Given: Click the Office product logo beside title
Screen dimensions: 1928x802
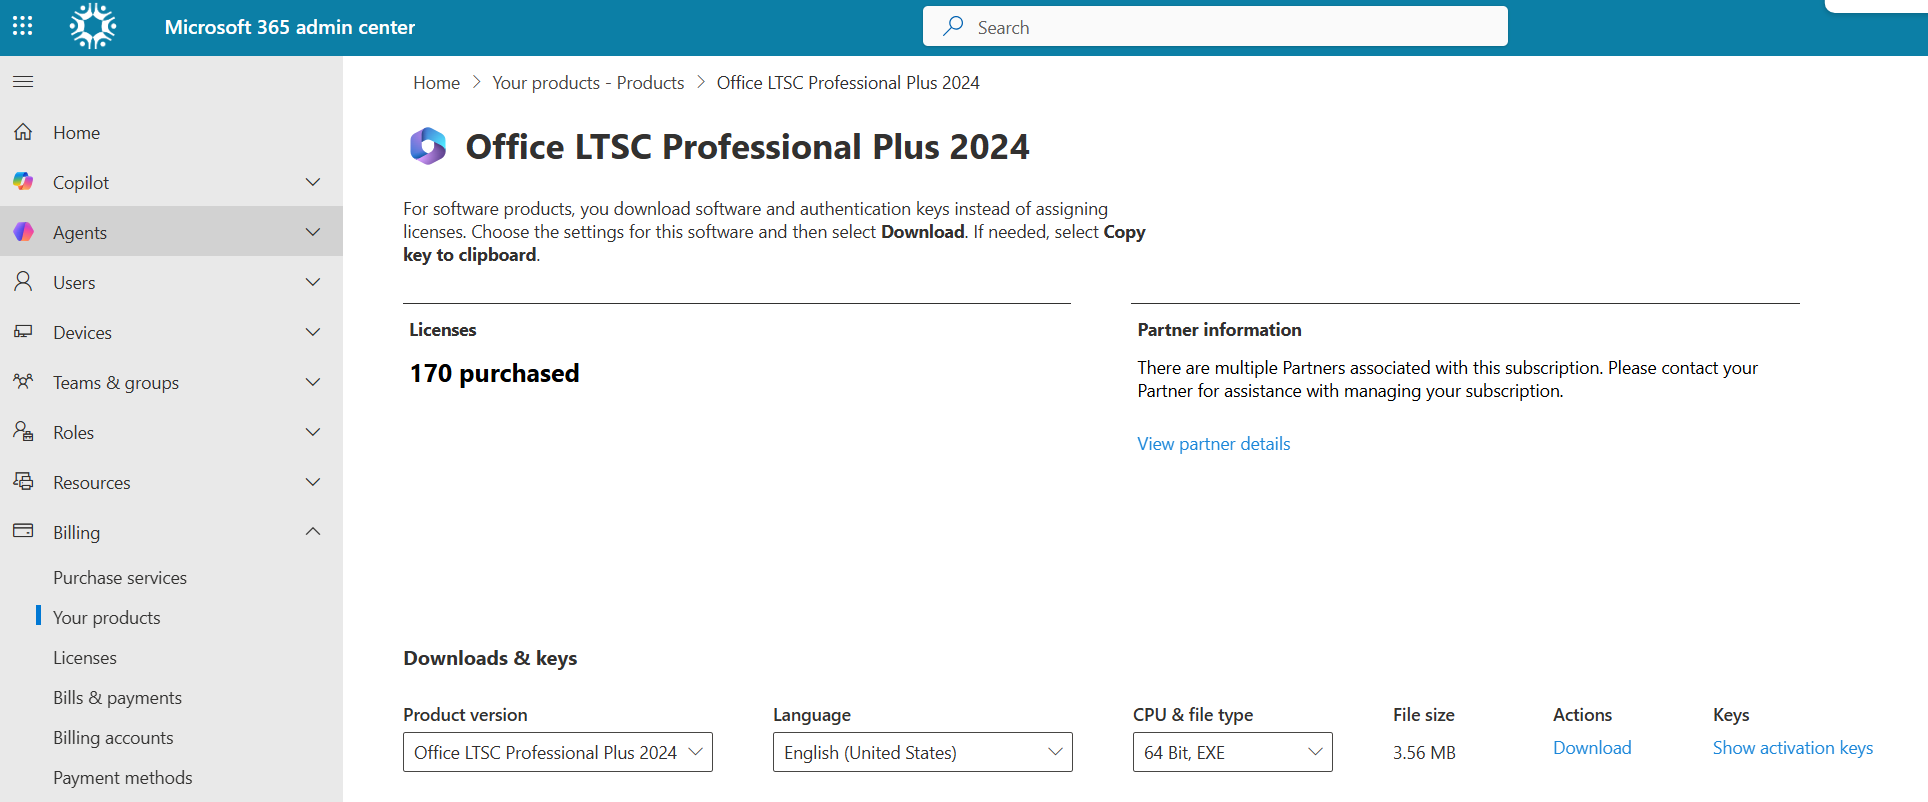Looking at the screenshot, I should click(x=428, y=146).
